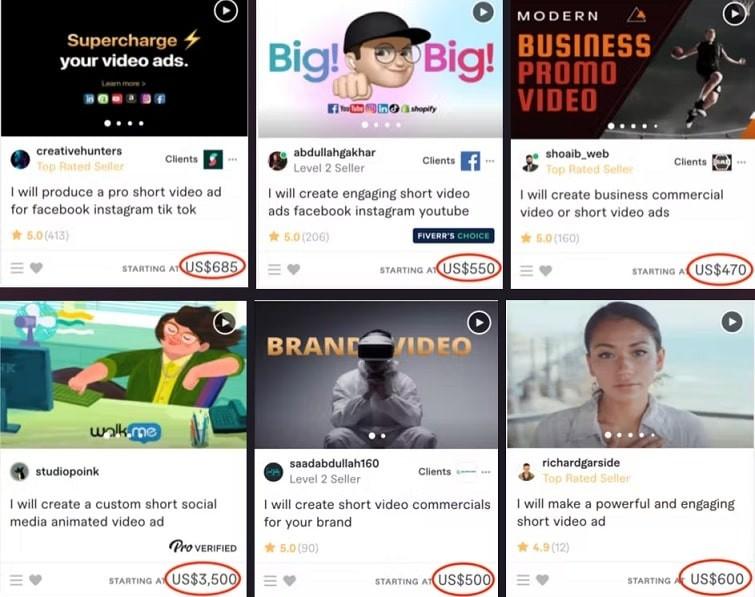
Task: Open creativehunters profile avatar
Action: click(20, 159)
